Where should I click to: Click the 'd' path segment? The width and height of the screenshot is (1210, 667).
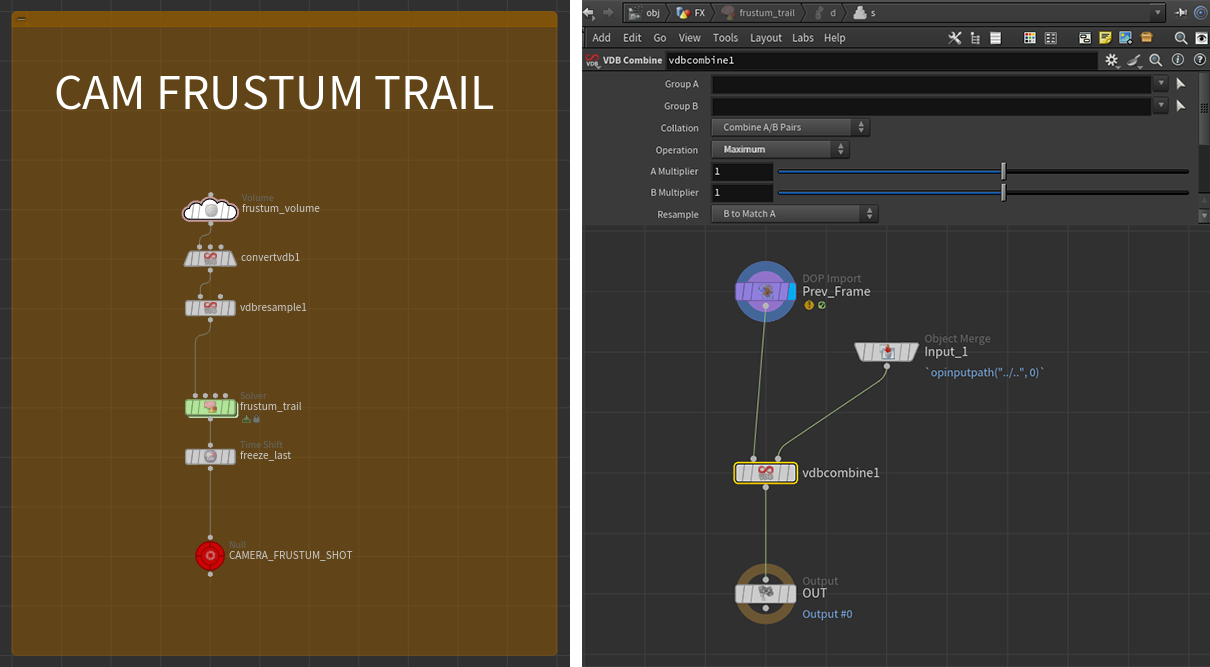(824, 13)
